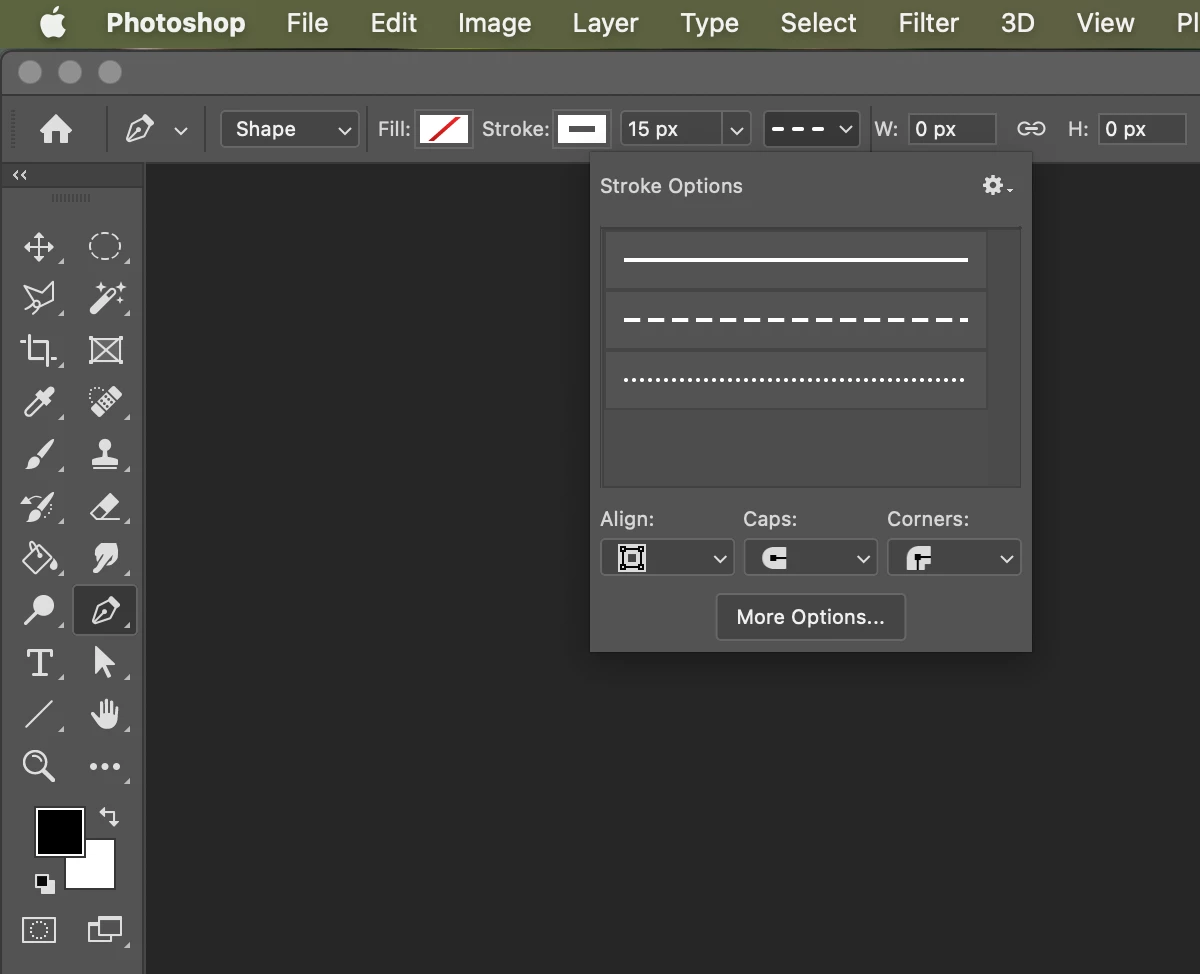Select the Line tool
This screenshot has width=1200, height=974.
(x=39, y=714)
